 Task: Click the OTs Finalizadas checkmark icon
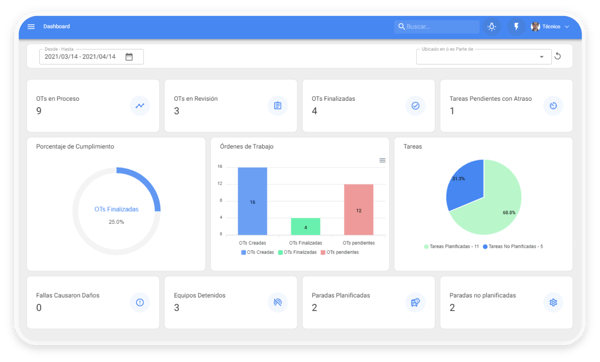click(416, 106)
